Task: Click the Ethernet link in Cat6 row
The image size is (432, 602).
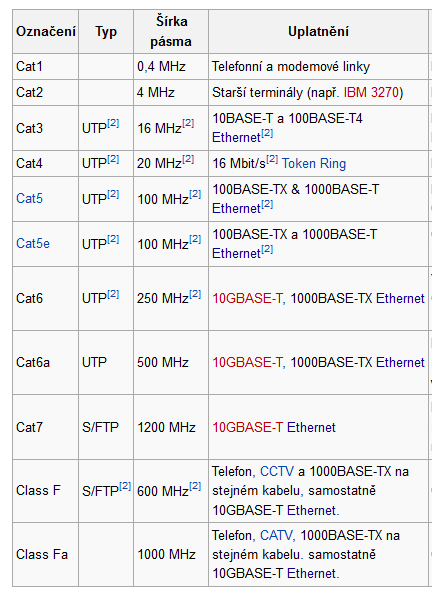Action: coord(400,298)
